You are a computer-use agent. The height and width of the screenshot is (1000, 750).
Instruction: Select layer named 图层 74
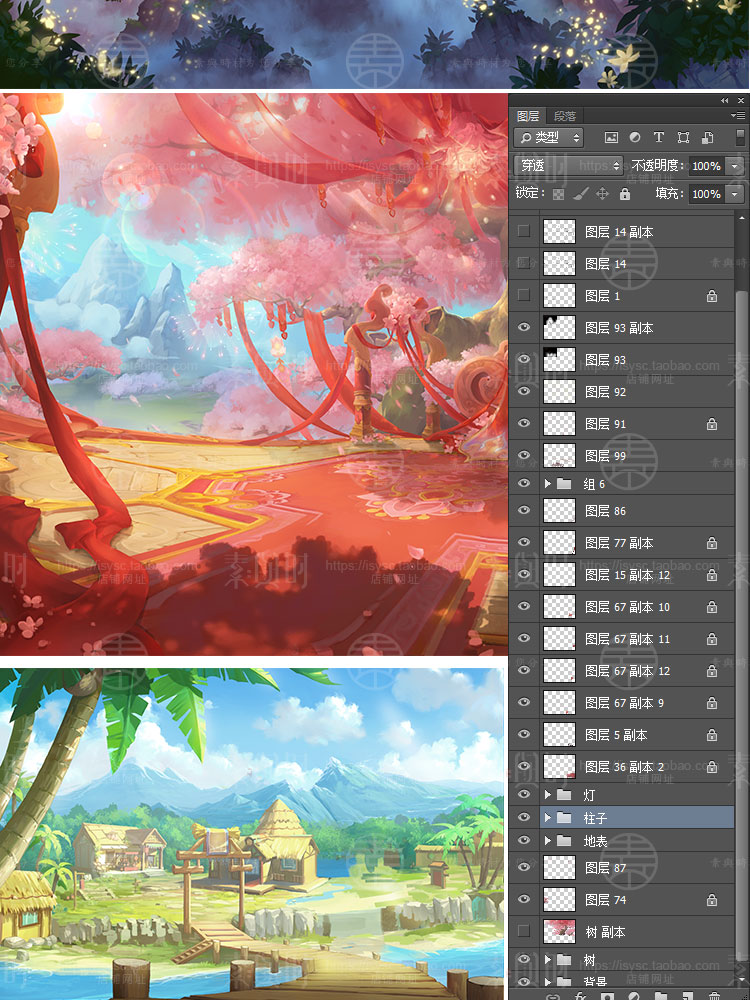click(x=605, y=900)
